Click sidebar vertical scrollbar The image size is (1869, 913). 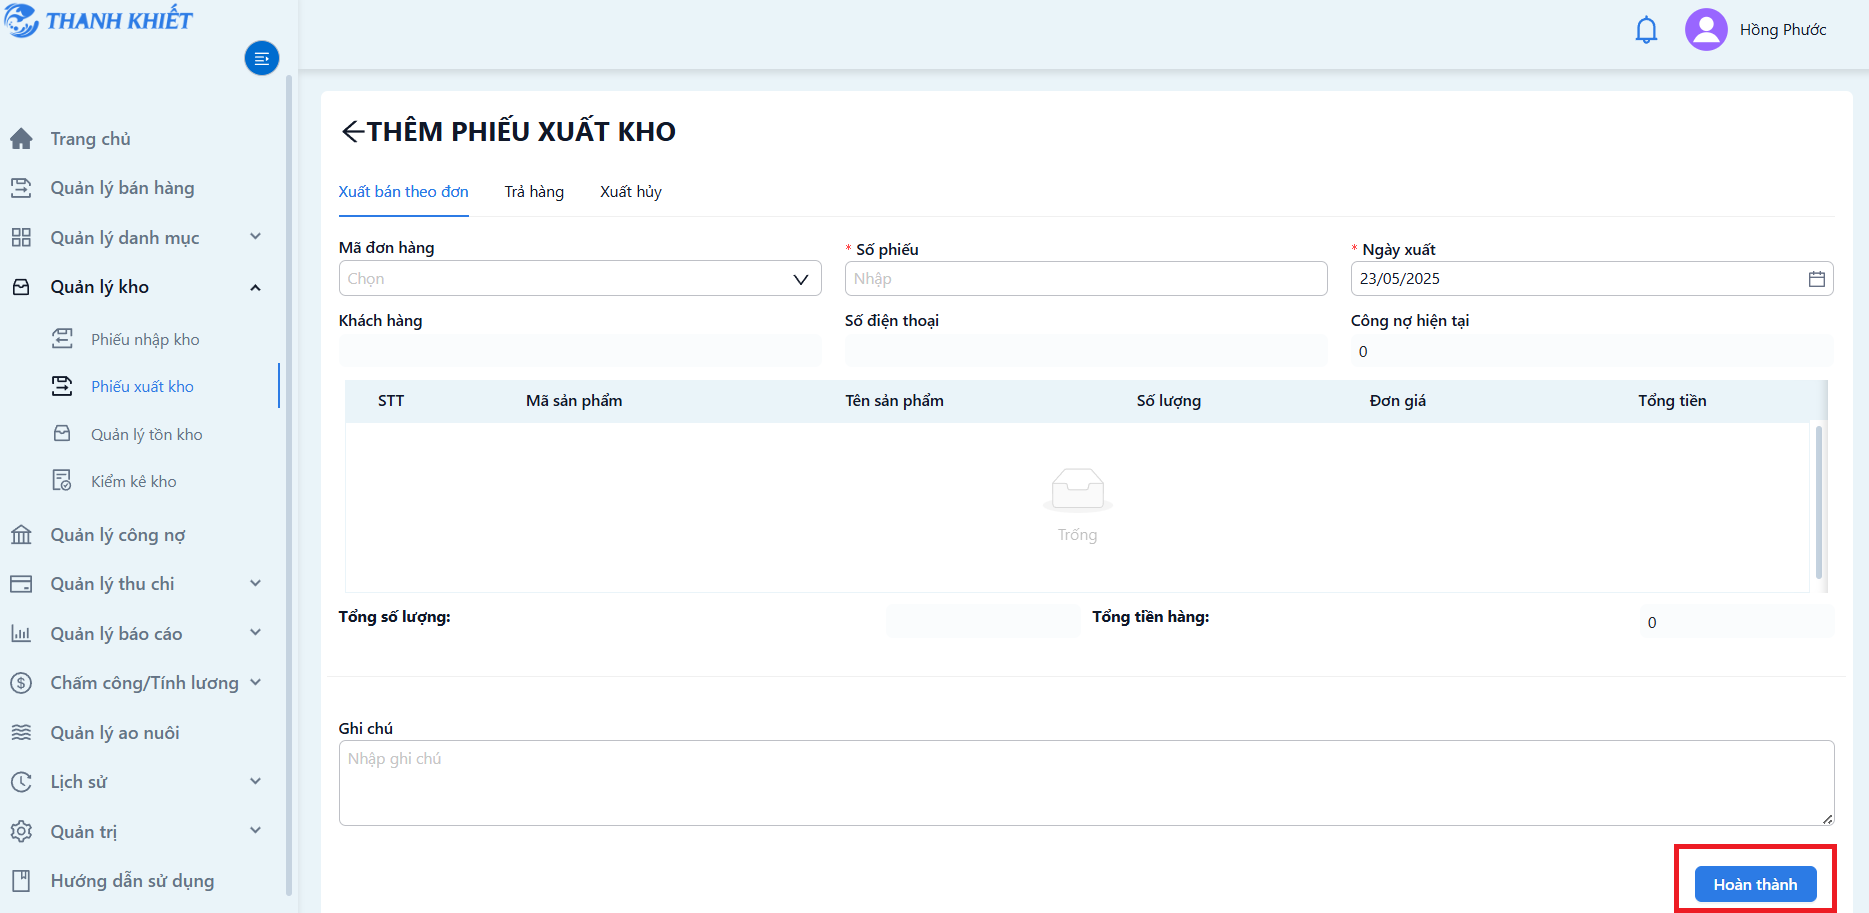coord(289,485)
